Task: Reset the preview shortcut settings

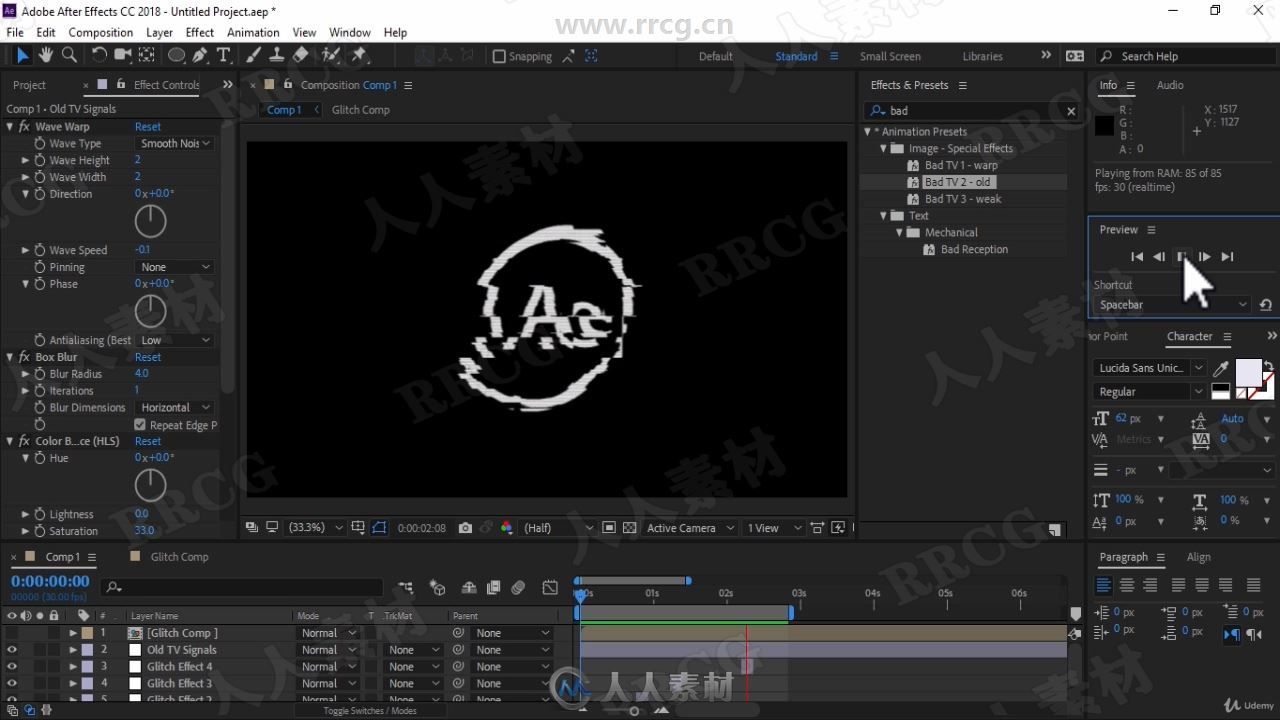Action: [1266, 305]
